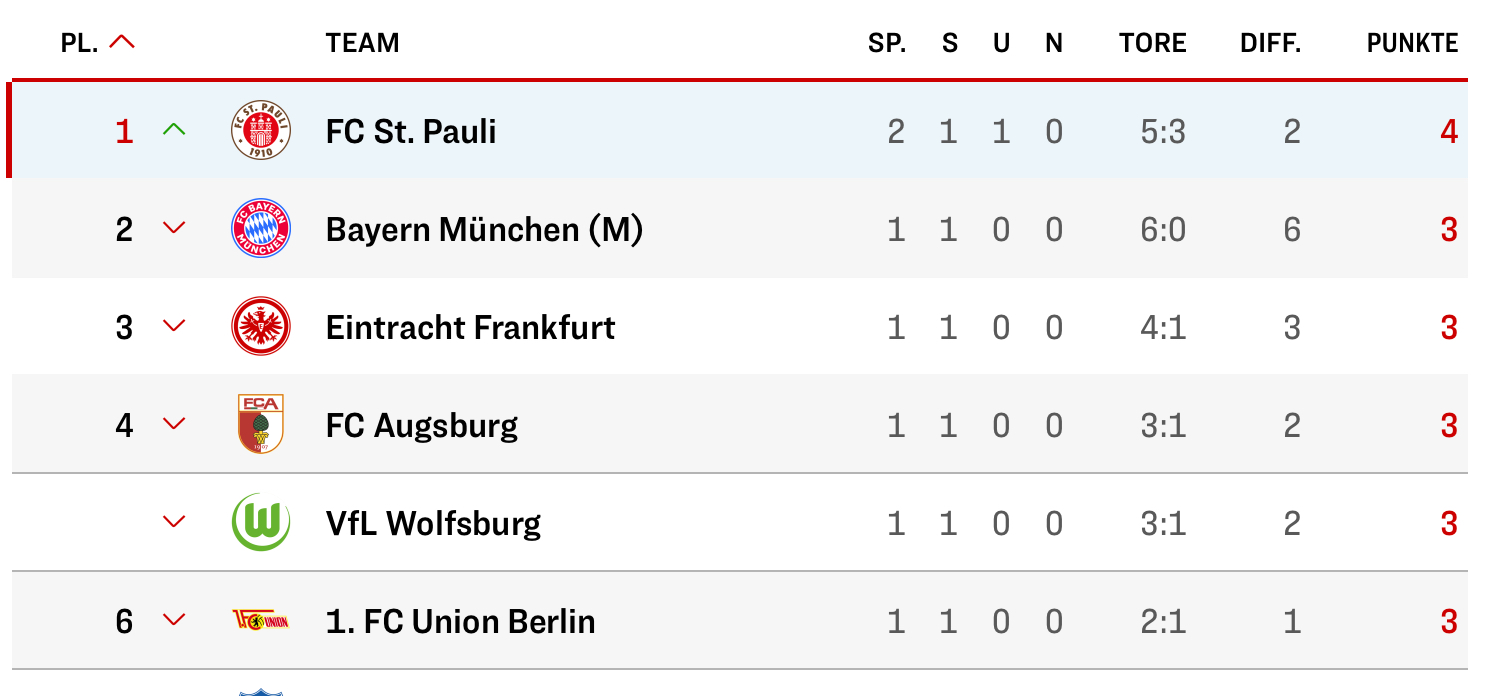Screen dimensions: 1506x696
Task: Click red down-trend arrow beside Bayern München
Action: click(x=175, y=229)
